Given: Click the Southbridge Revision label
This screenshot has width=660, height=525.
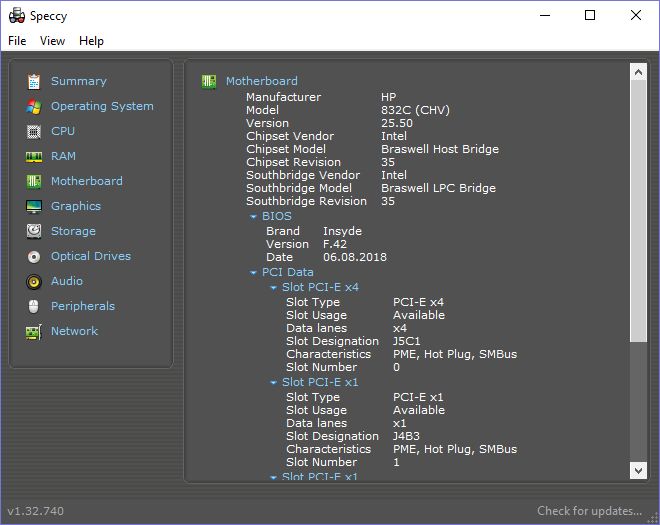Looking at the screenshot, I should [x=306, y=201].
